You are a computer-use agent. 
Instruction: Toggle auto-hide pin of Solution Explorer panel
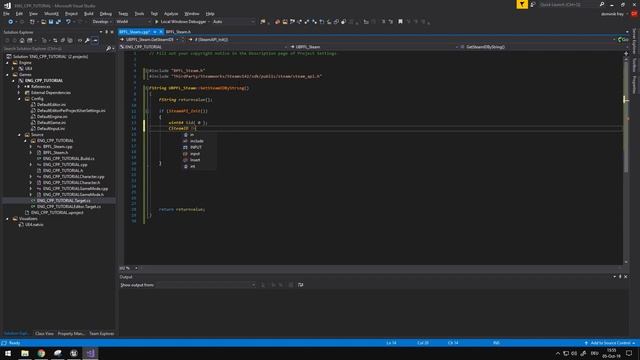(107, 32)
